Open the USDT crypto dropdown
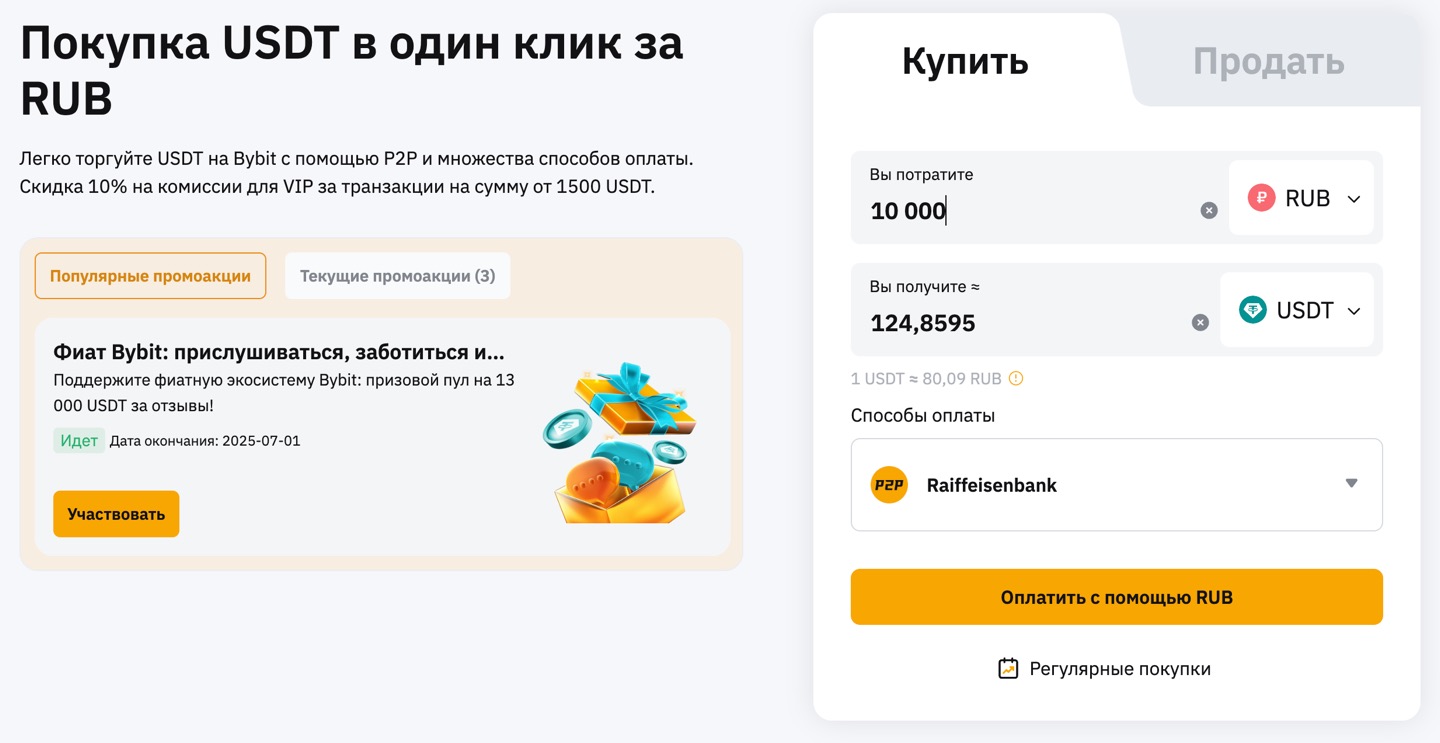The image size is (1440, 743). [x=1299, y=311]
